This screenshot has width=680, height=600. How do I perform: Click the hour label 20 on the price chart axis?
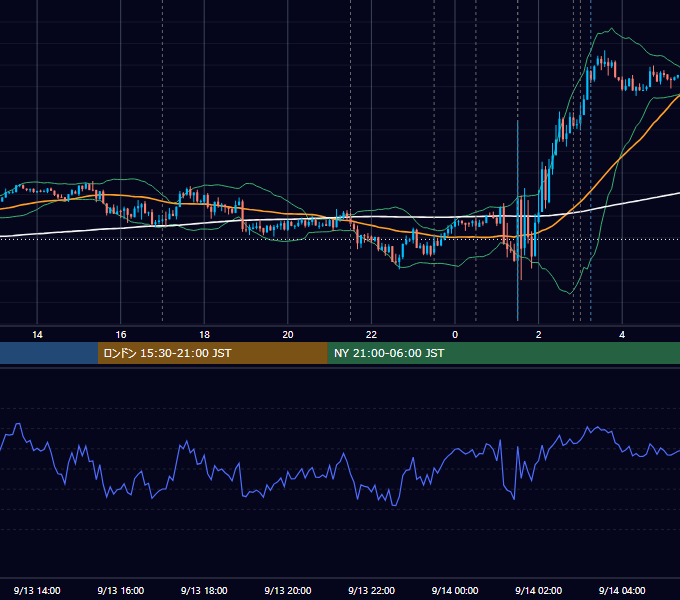[288, 335]
